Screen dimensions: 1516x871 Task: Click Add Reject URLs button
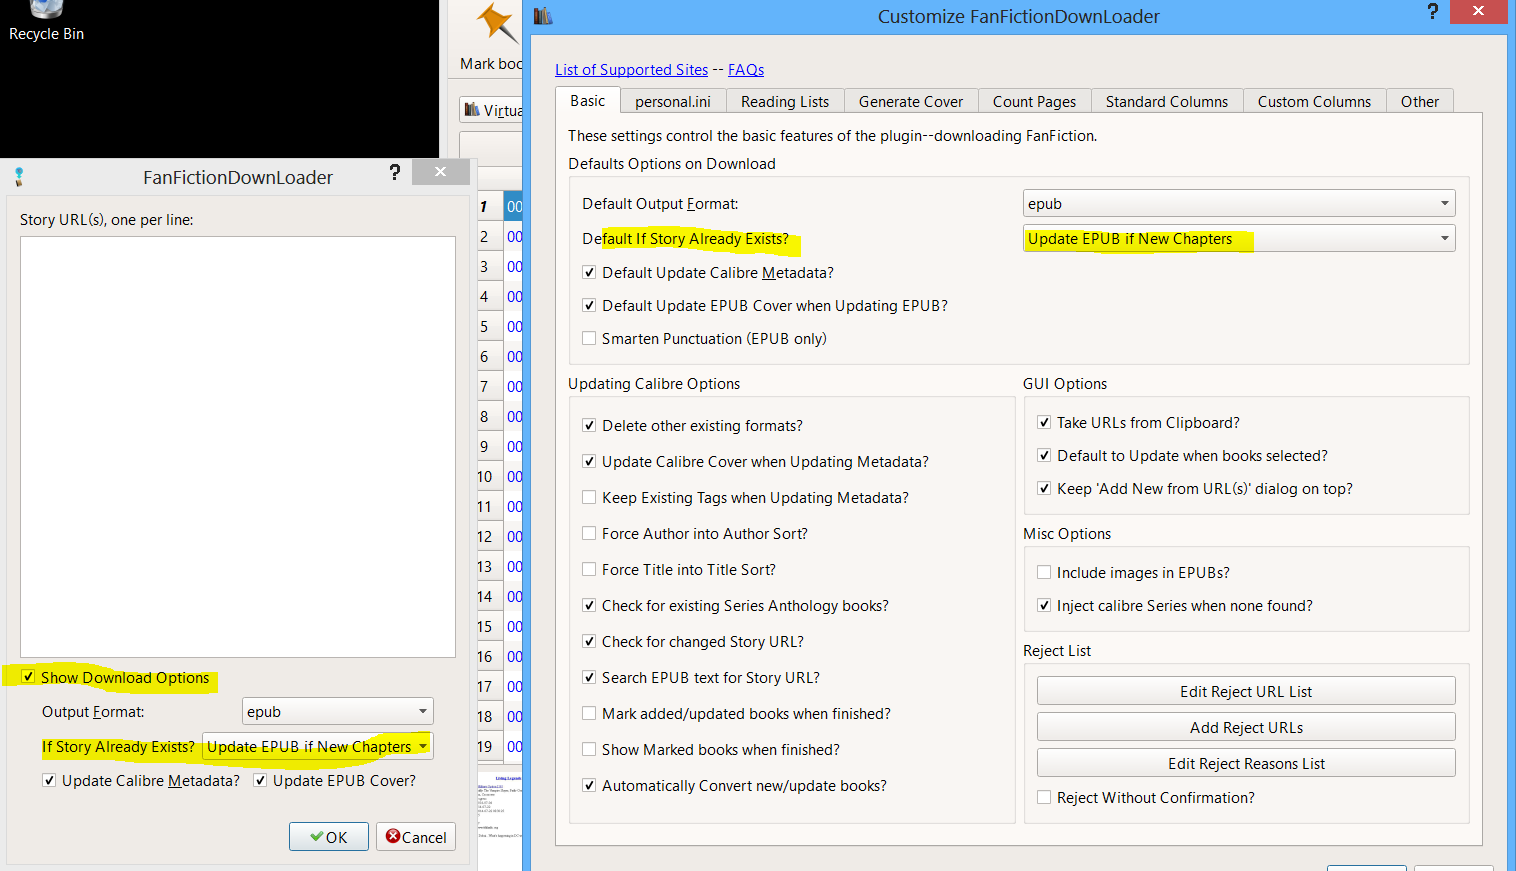[1246, 727]
